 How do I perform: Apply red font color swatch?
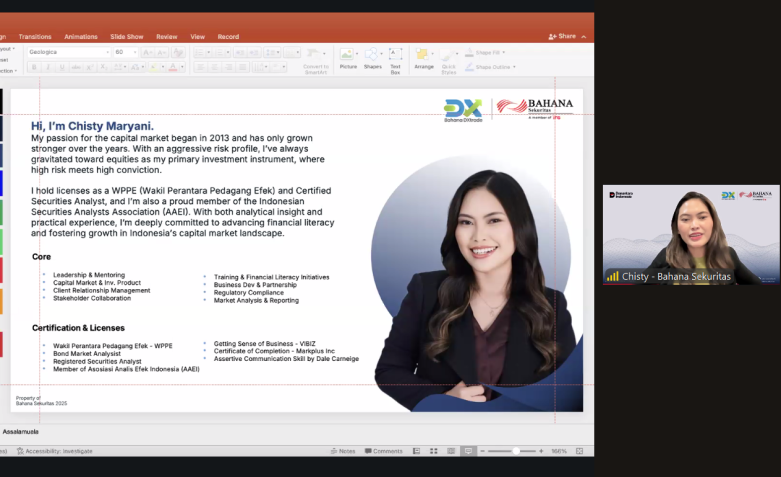(x=173, y=67)
